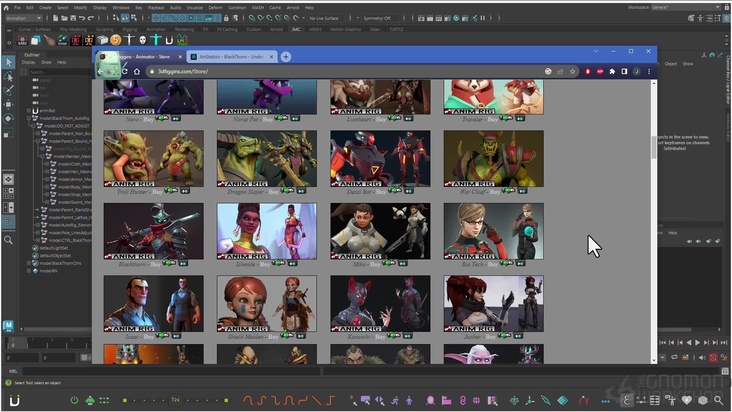Click the orange number 5 shelf icon
This screenshot has height=412, width=732.
(x=116, y=39)
